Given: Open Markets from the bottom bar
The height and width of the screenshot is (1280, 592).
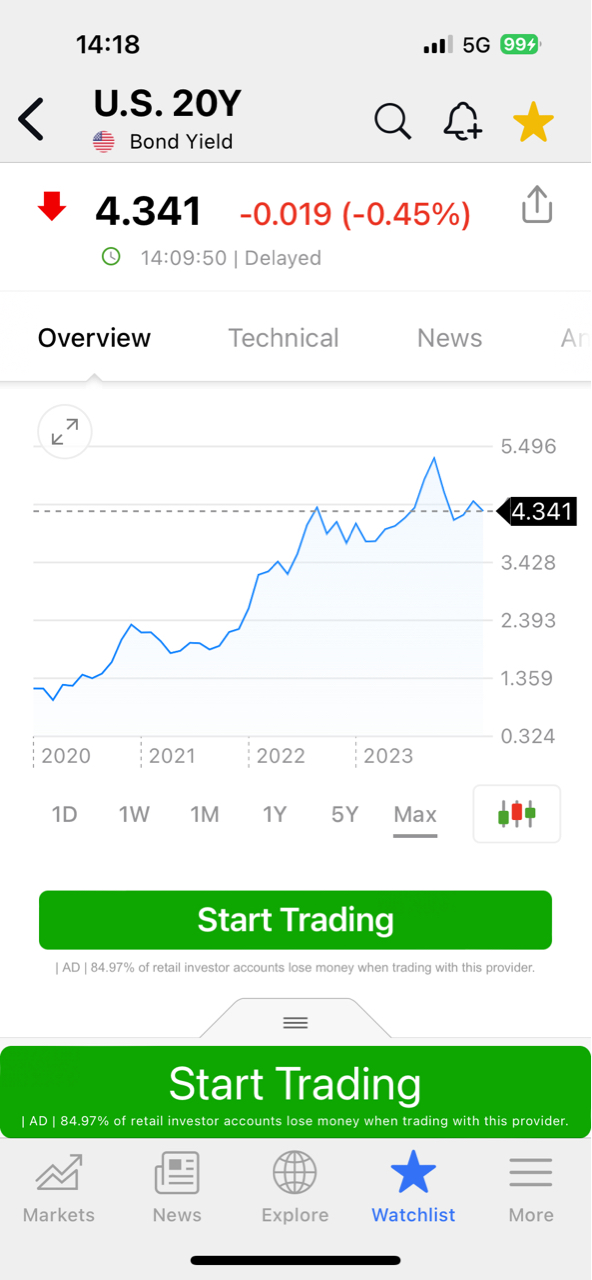Looking at the screenshot, I should (x=58, y=1187).
